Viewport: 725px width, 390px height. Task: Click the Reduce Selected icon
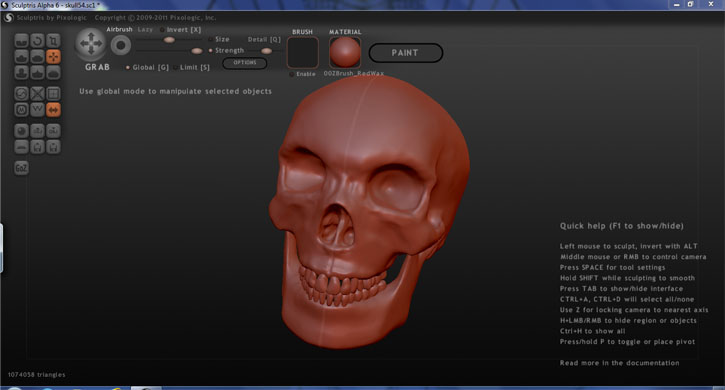pos(37,93)
